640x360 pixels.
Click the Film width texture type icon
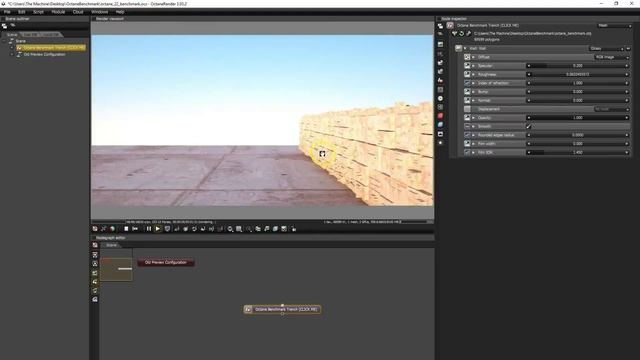pyautogui.click(x=467, y=144)
